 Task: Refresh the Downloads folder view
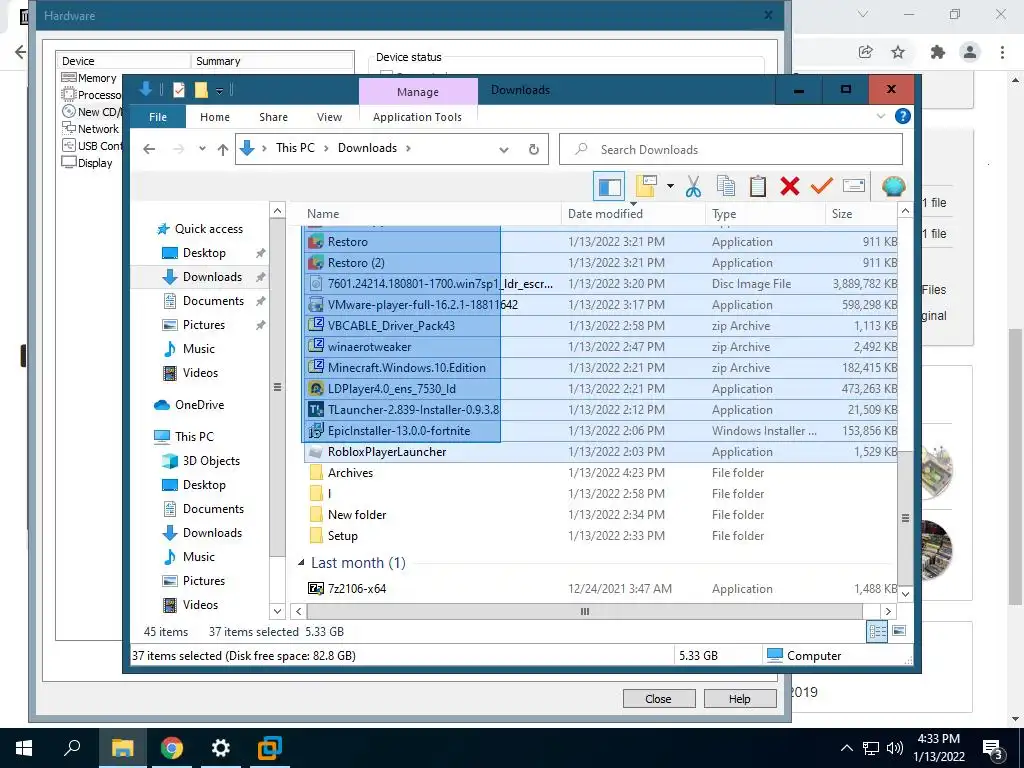tap(534, 150)
